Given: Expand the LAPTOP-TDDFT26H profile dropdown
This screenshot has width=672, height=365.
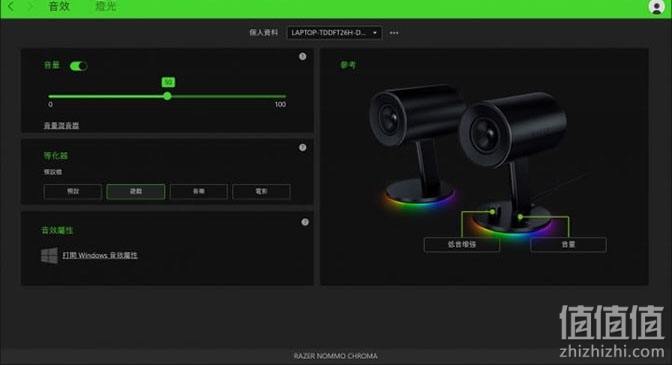Looking at the screenshot, I should 334,33.
